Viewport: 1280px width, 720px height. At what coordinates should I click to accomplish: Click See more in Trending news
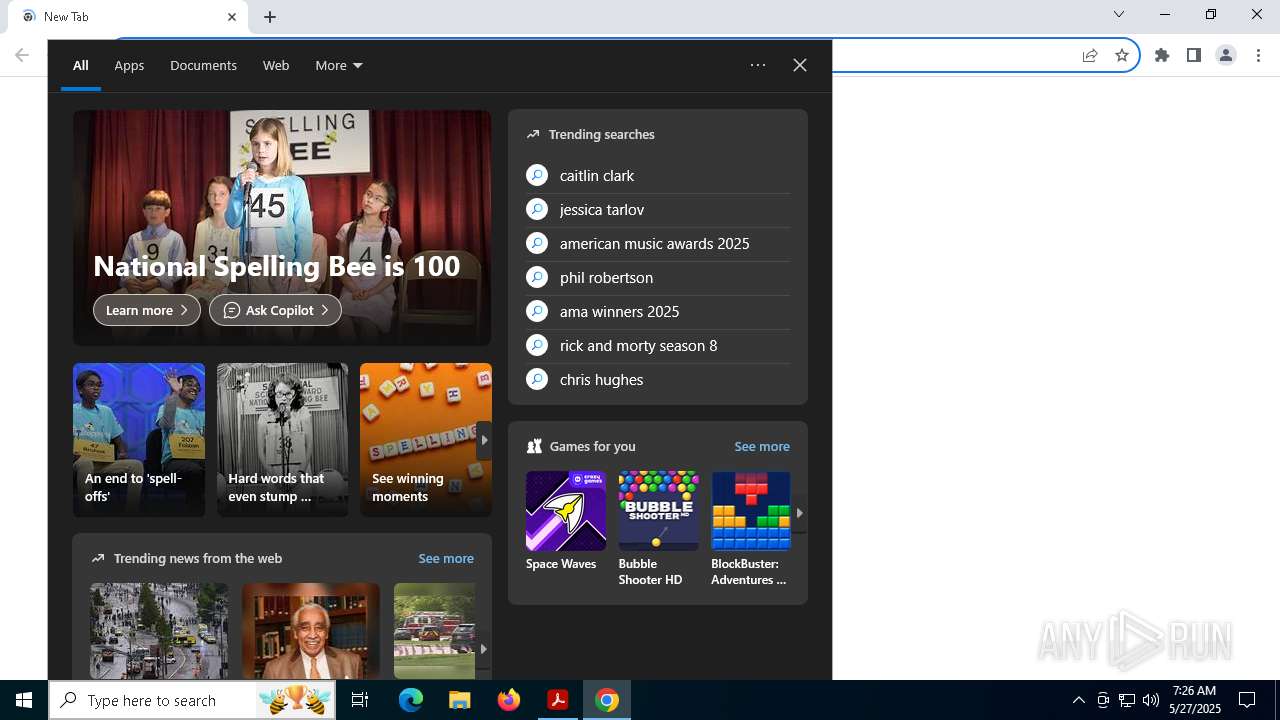(x=446, y=558)
